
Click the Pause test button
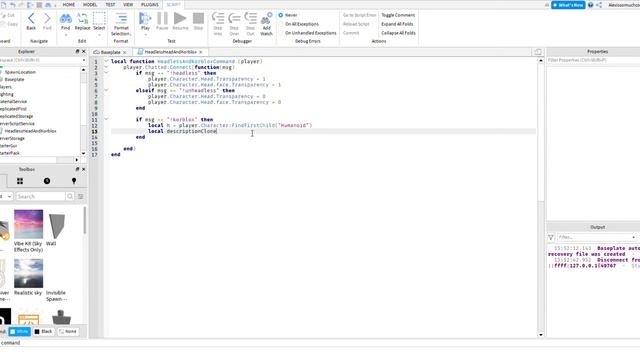(162, 21)
